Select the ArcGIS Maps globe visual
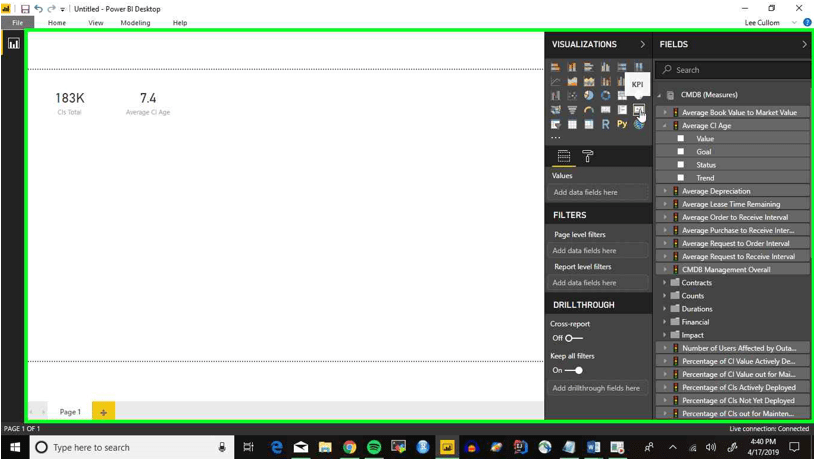The width and height of the screenshot is (816, 460). tap(639, 124)
